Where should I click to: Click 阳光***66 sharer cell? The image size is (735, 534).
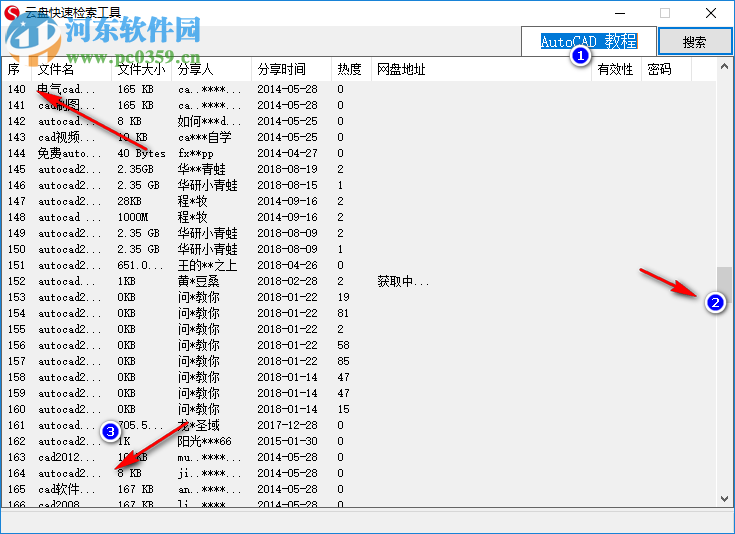tap(205, 441)
